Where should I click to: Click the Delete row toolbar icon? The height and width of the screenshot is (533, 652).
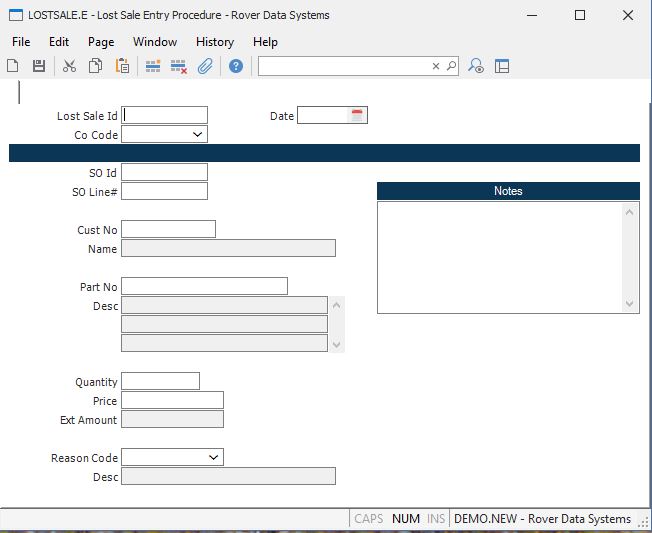tap(179, 66)
